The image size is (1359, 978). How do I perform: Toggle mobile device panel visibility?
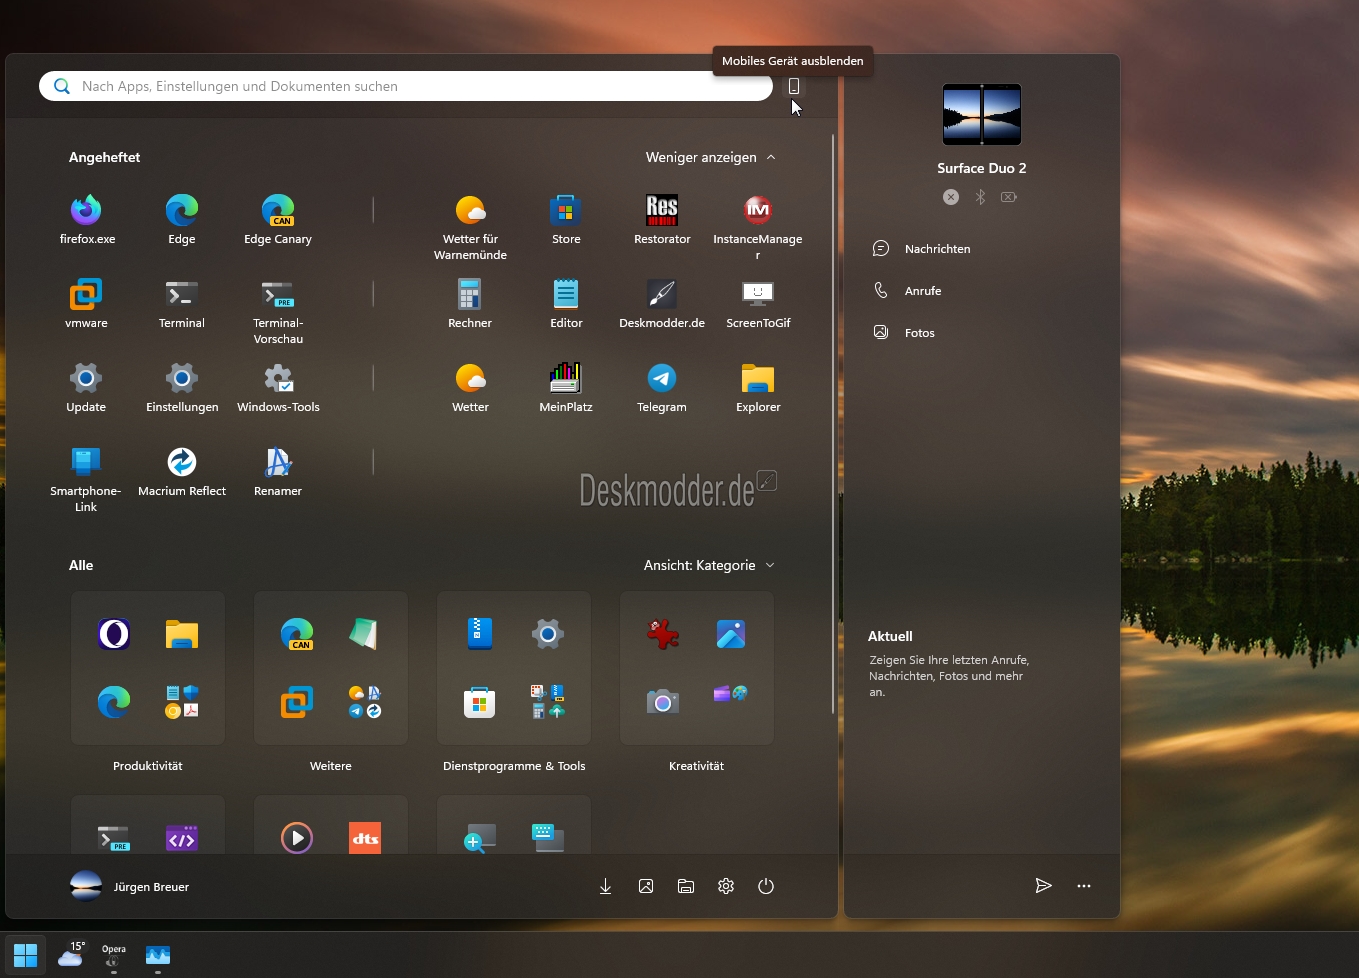(794, 86)
